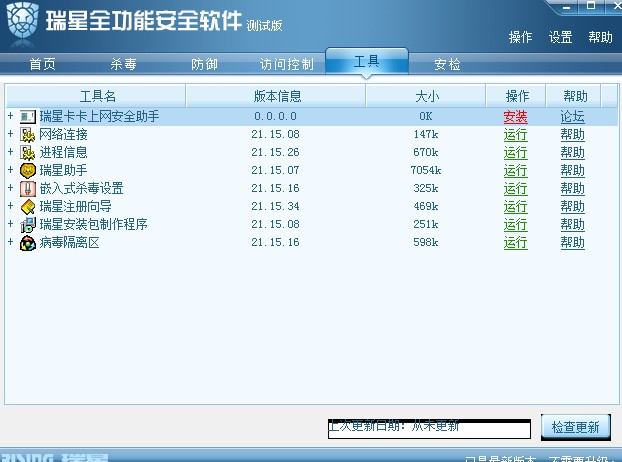The width and height of the screenshot is (622, 462).
Task: Click 运行 for 病毒隔离区
Action: 515,242
